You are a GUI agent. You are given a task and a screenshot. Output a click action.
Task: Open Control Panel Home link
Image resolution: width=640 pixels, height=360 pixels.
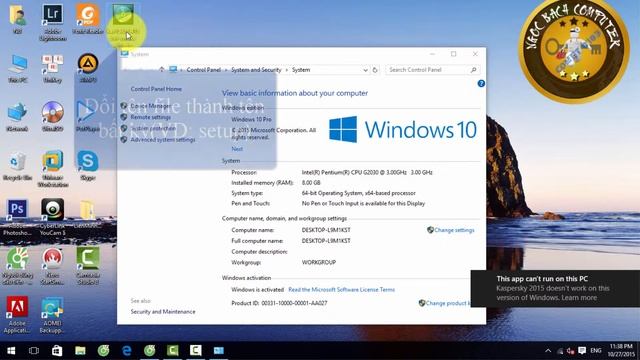pyautogui.click(x=156, y=89)
